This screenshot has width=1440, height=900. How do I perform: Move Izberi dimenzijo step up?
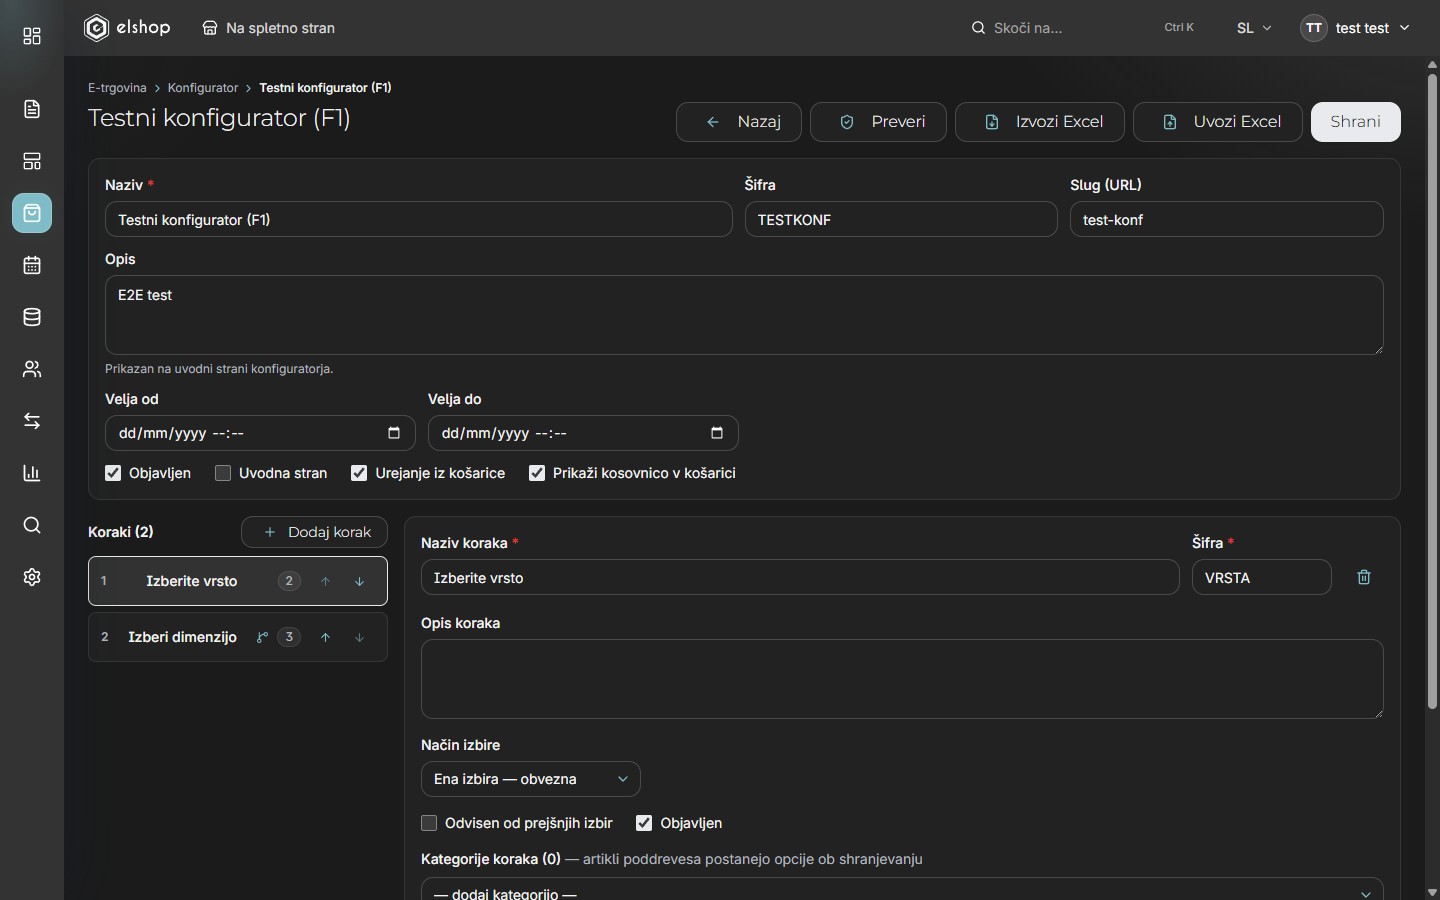[325, 637]
